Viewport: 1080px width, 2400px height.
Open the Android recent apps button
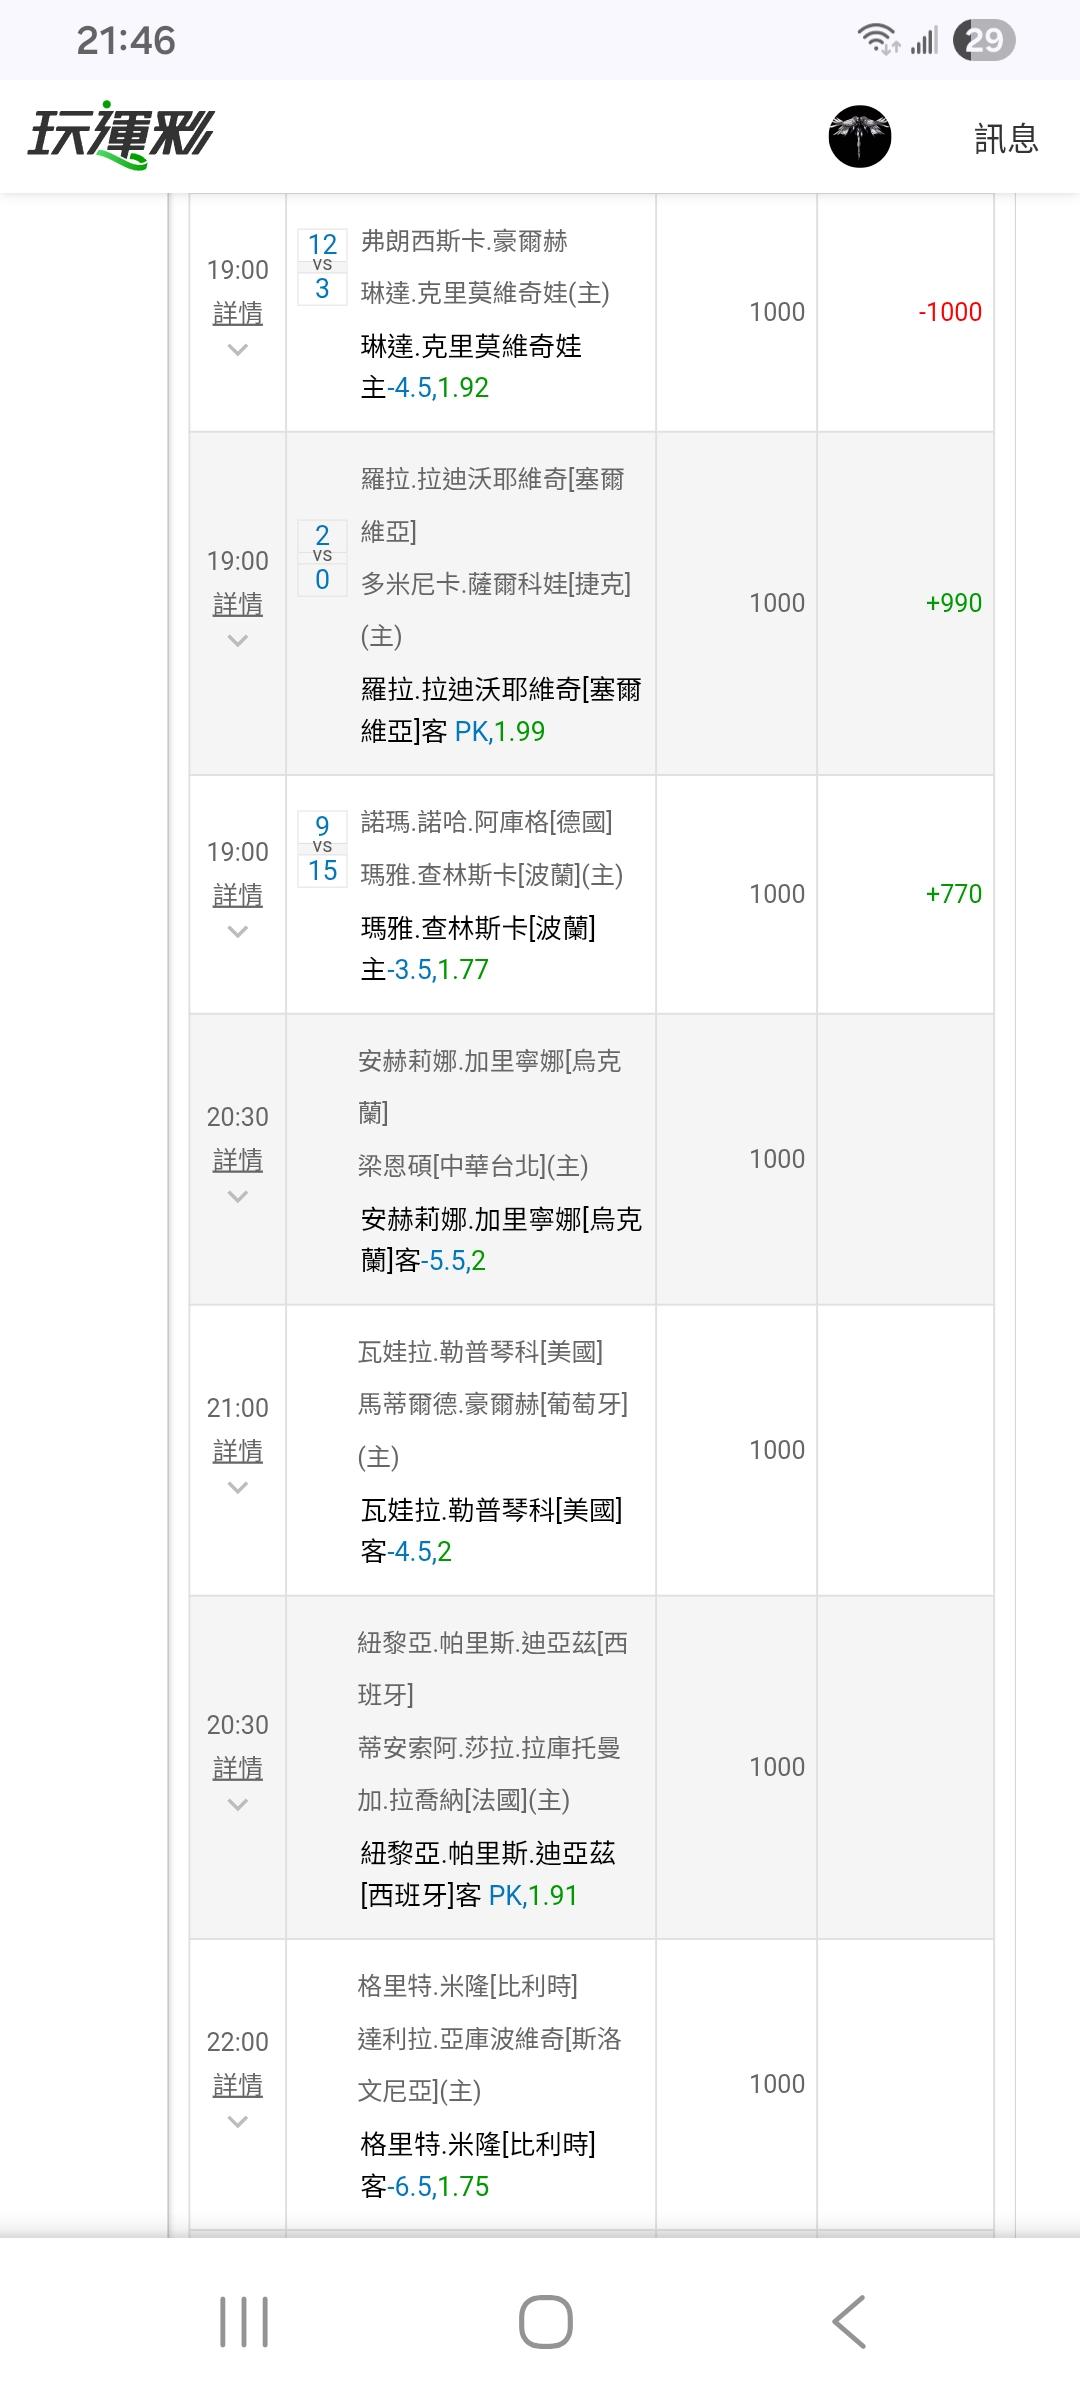click(244, 2321)
